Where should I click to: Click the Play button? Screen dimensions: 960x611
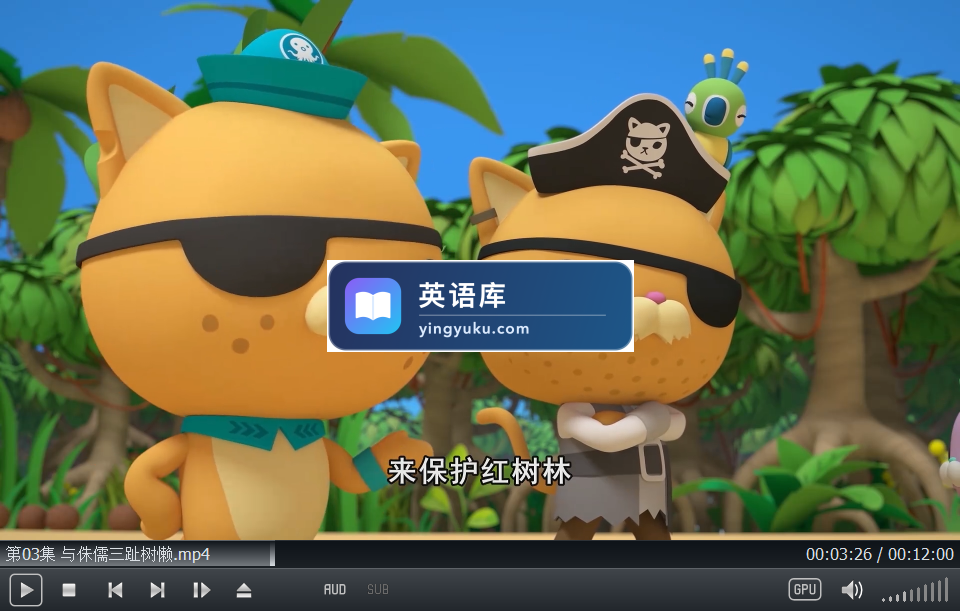(x=26, y=590)
